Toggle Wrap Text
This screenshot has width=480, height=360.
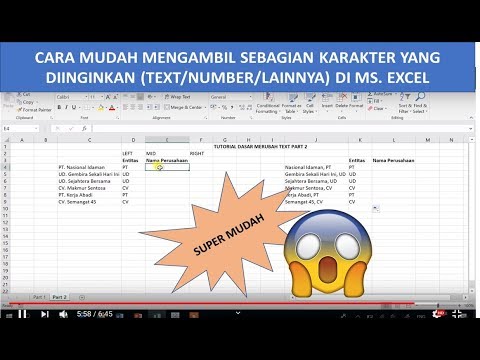pos(177,97)
